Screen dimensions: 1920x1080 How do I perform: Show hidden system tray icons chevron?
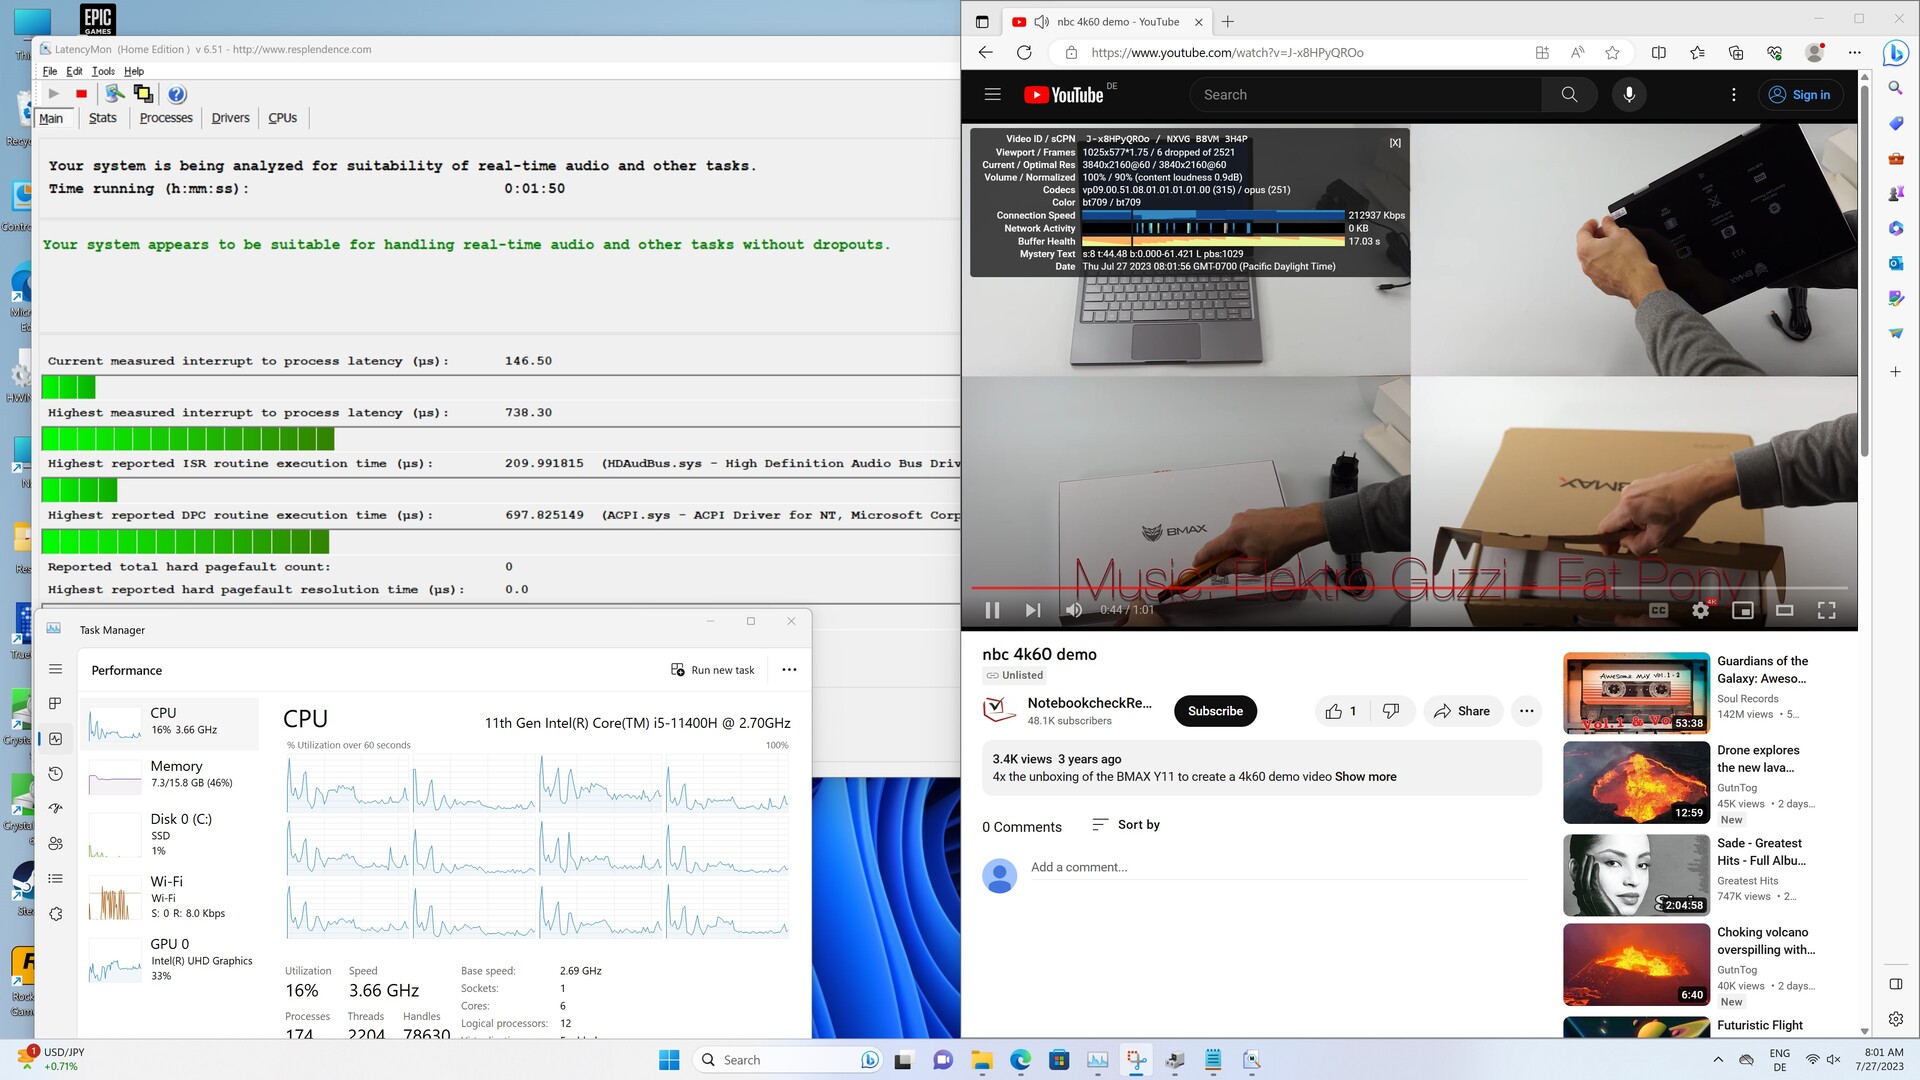[x=1717, y=1060]
